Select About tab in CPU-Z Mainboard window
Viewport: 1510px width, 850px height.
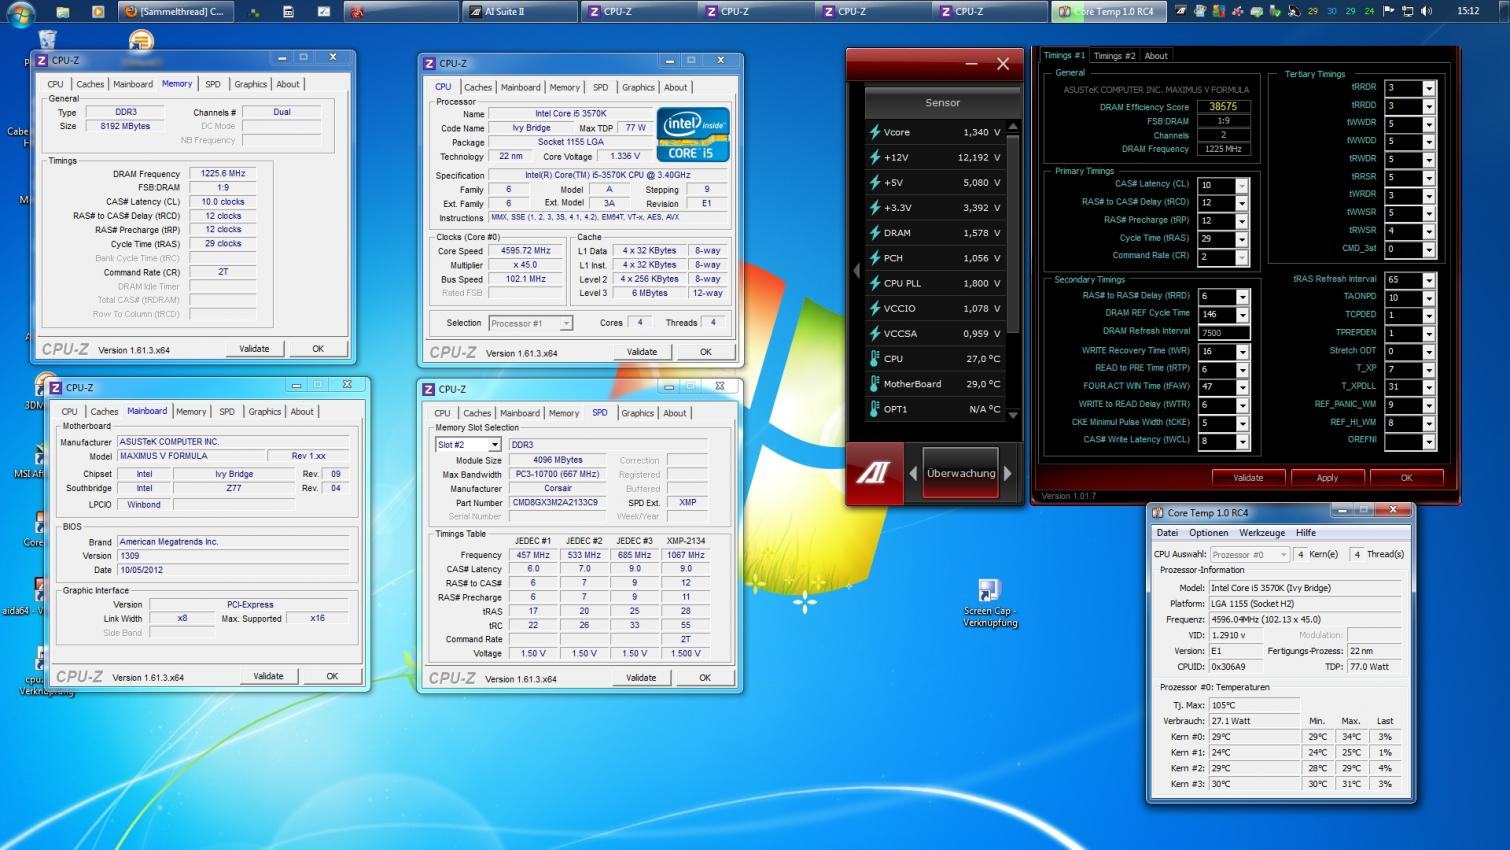point(302,411)
